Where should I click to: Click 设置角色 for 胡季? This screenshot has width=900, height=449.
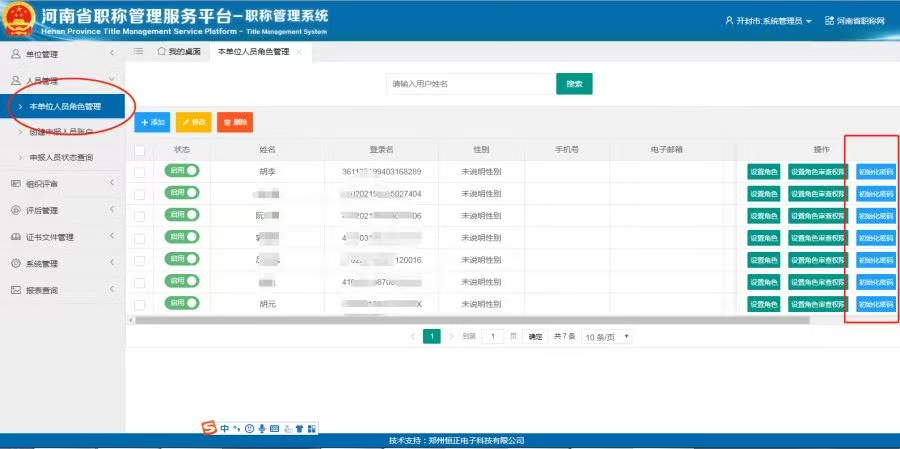[x=763, y=171]
